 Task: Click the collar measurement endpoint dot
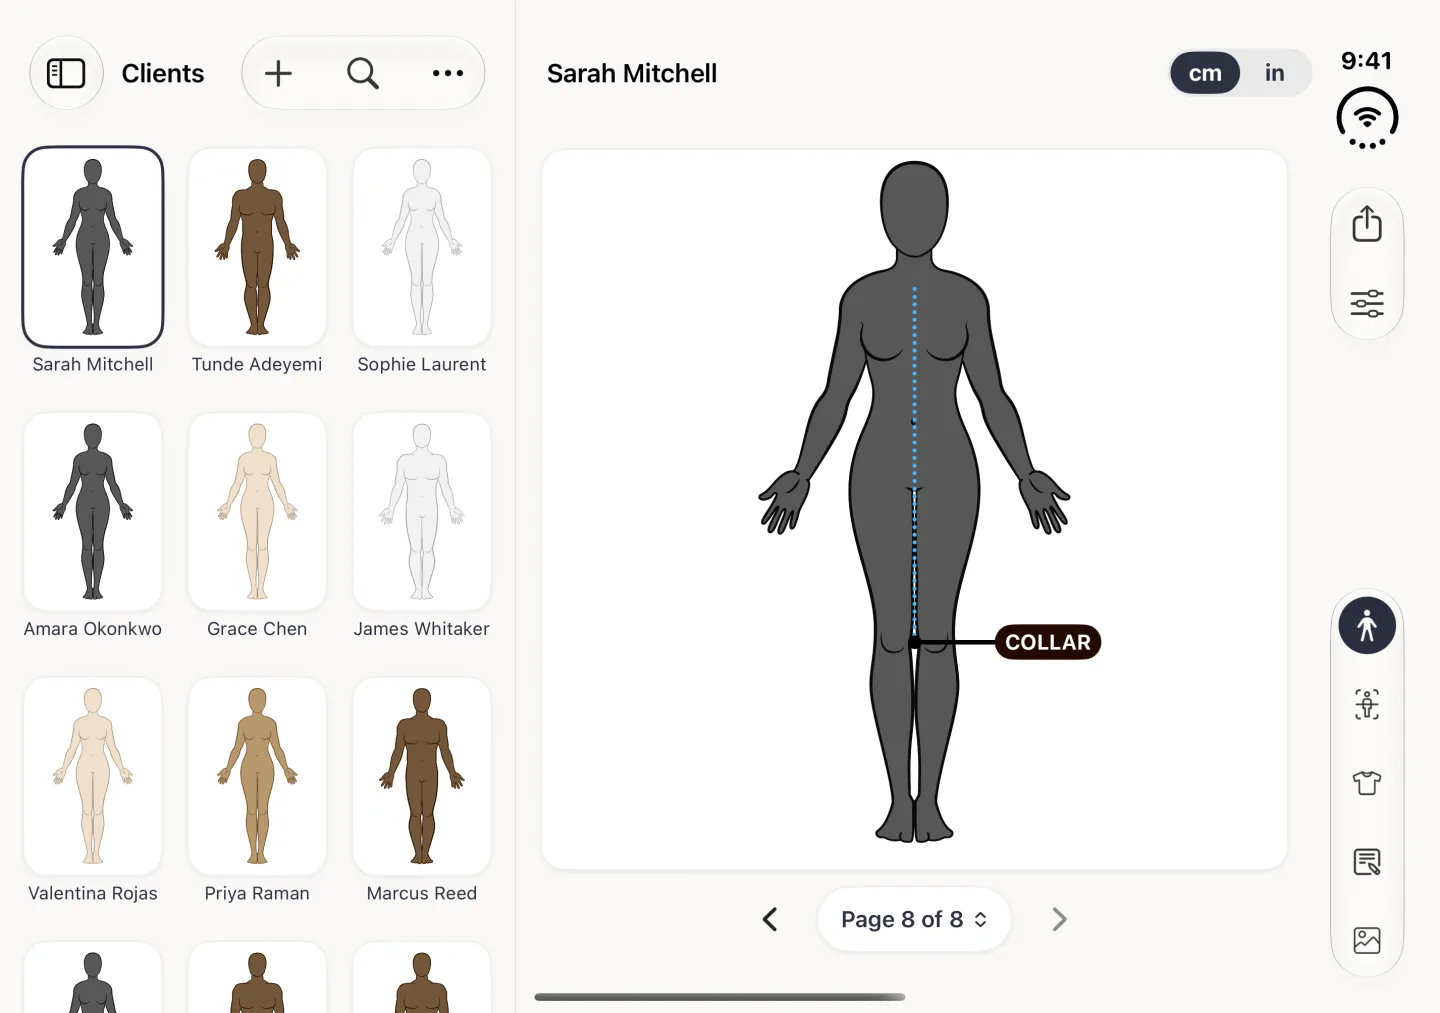(914, 642)
